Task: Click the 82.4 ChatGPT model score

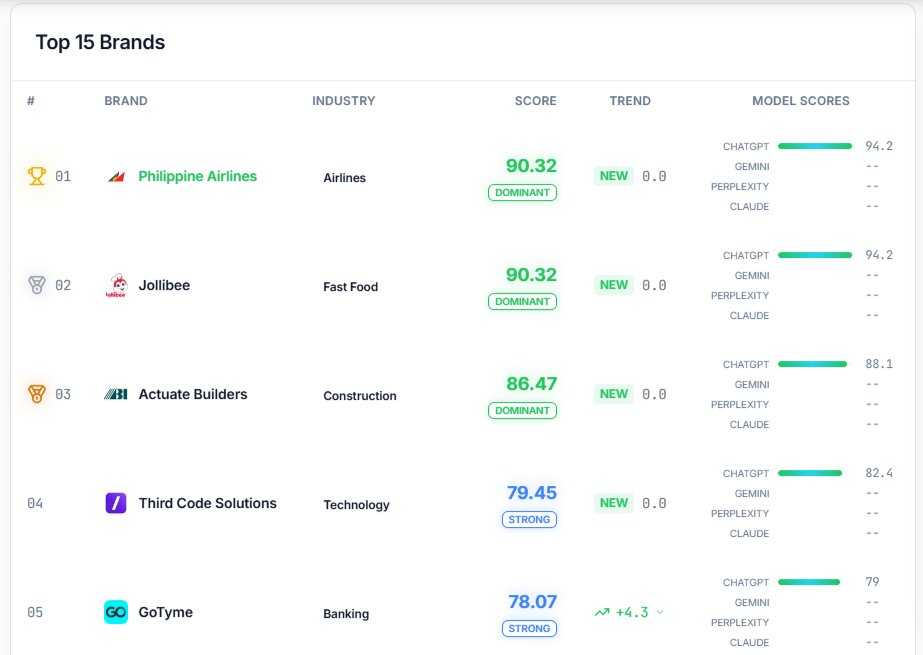Action: (879, 473)
